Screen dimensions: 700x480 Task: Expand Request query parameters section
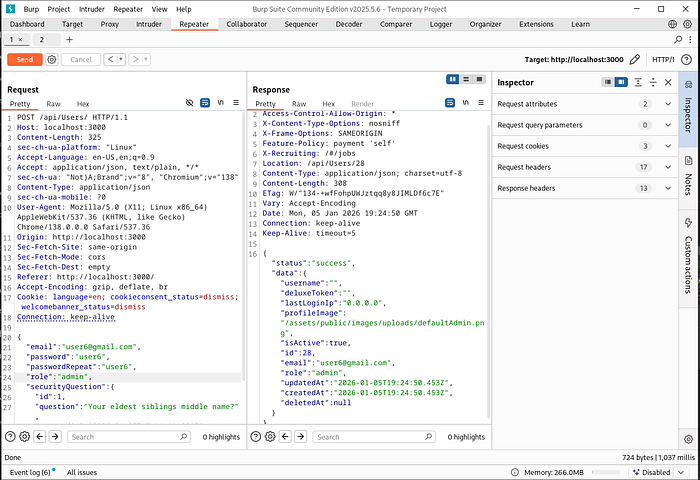click(585, 125)
